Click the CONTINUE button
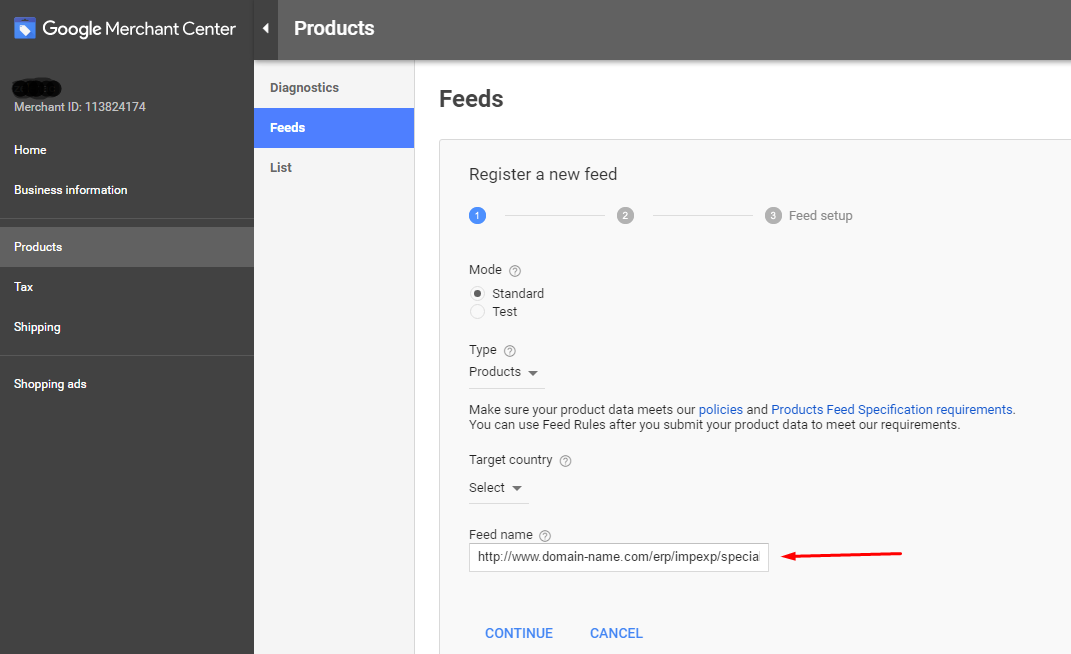Screen dimensions: 1071x654 click(519, 633)
